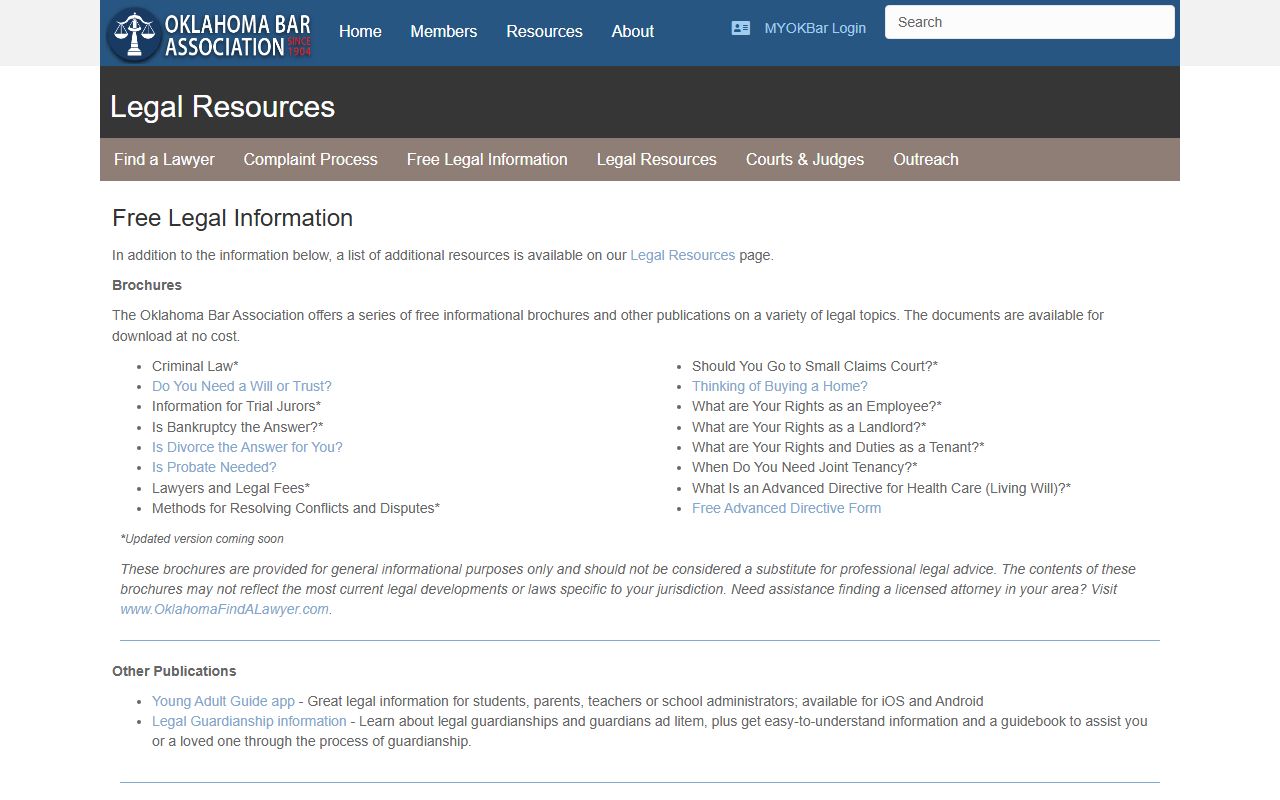Click the *Updated version coming soon note
The image size is (1280, 800).
(202, 539)
